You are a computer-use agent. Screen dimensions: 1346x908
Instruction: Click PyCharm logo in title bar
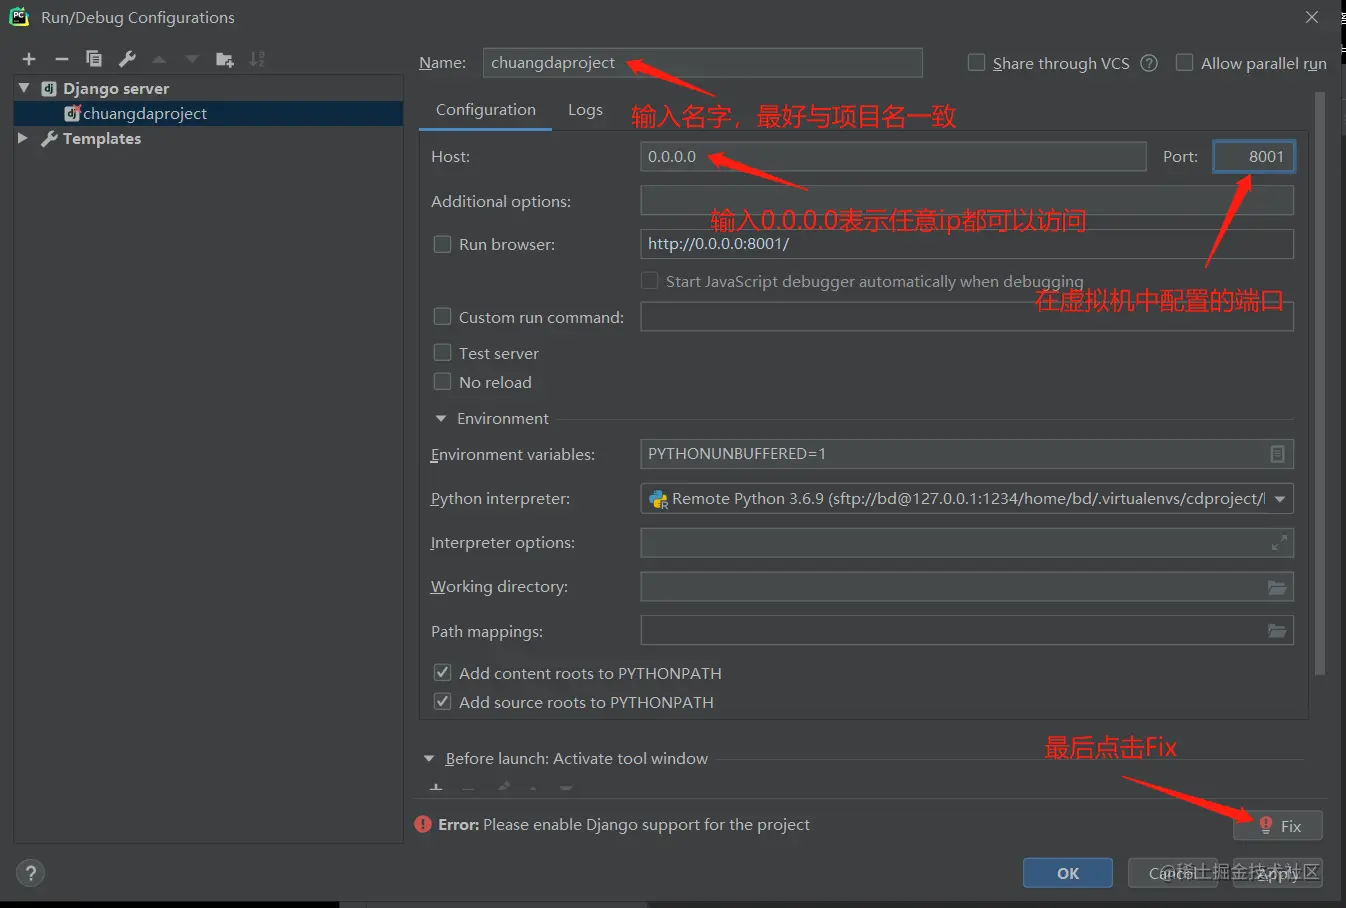pyautogui.click(x=19, y=17)
